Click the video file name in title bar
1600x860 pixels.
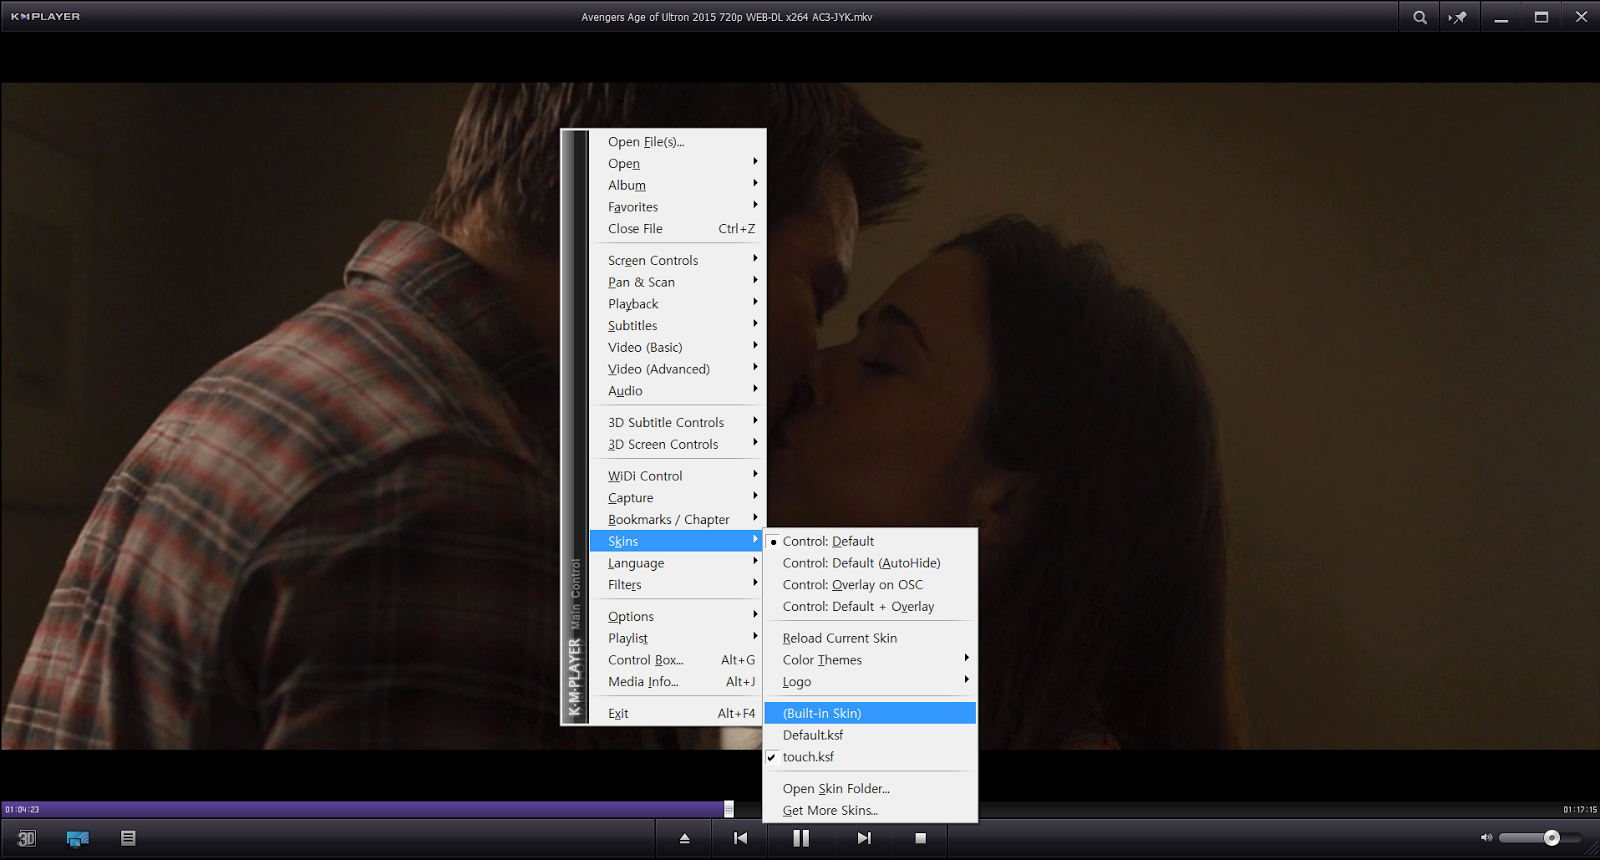click(727, 17)
